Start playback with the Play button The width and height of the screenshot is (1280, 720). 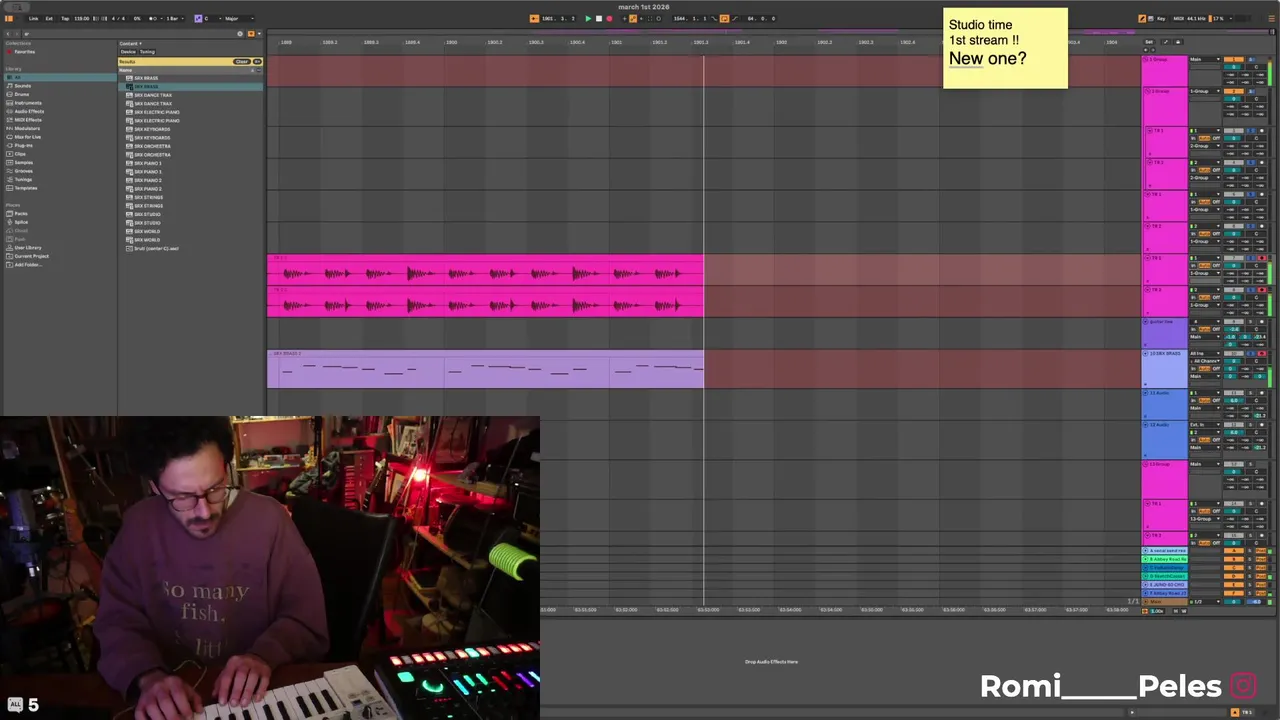[x=588, y=18]
